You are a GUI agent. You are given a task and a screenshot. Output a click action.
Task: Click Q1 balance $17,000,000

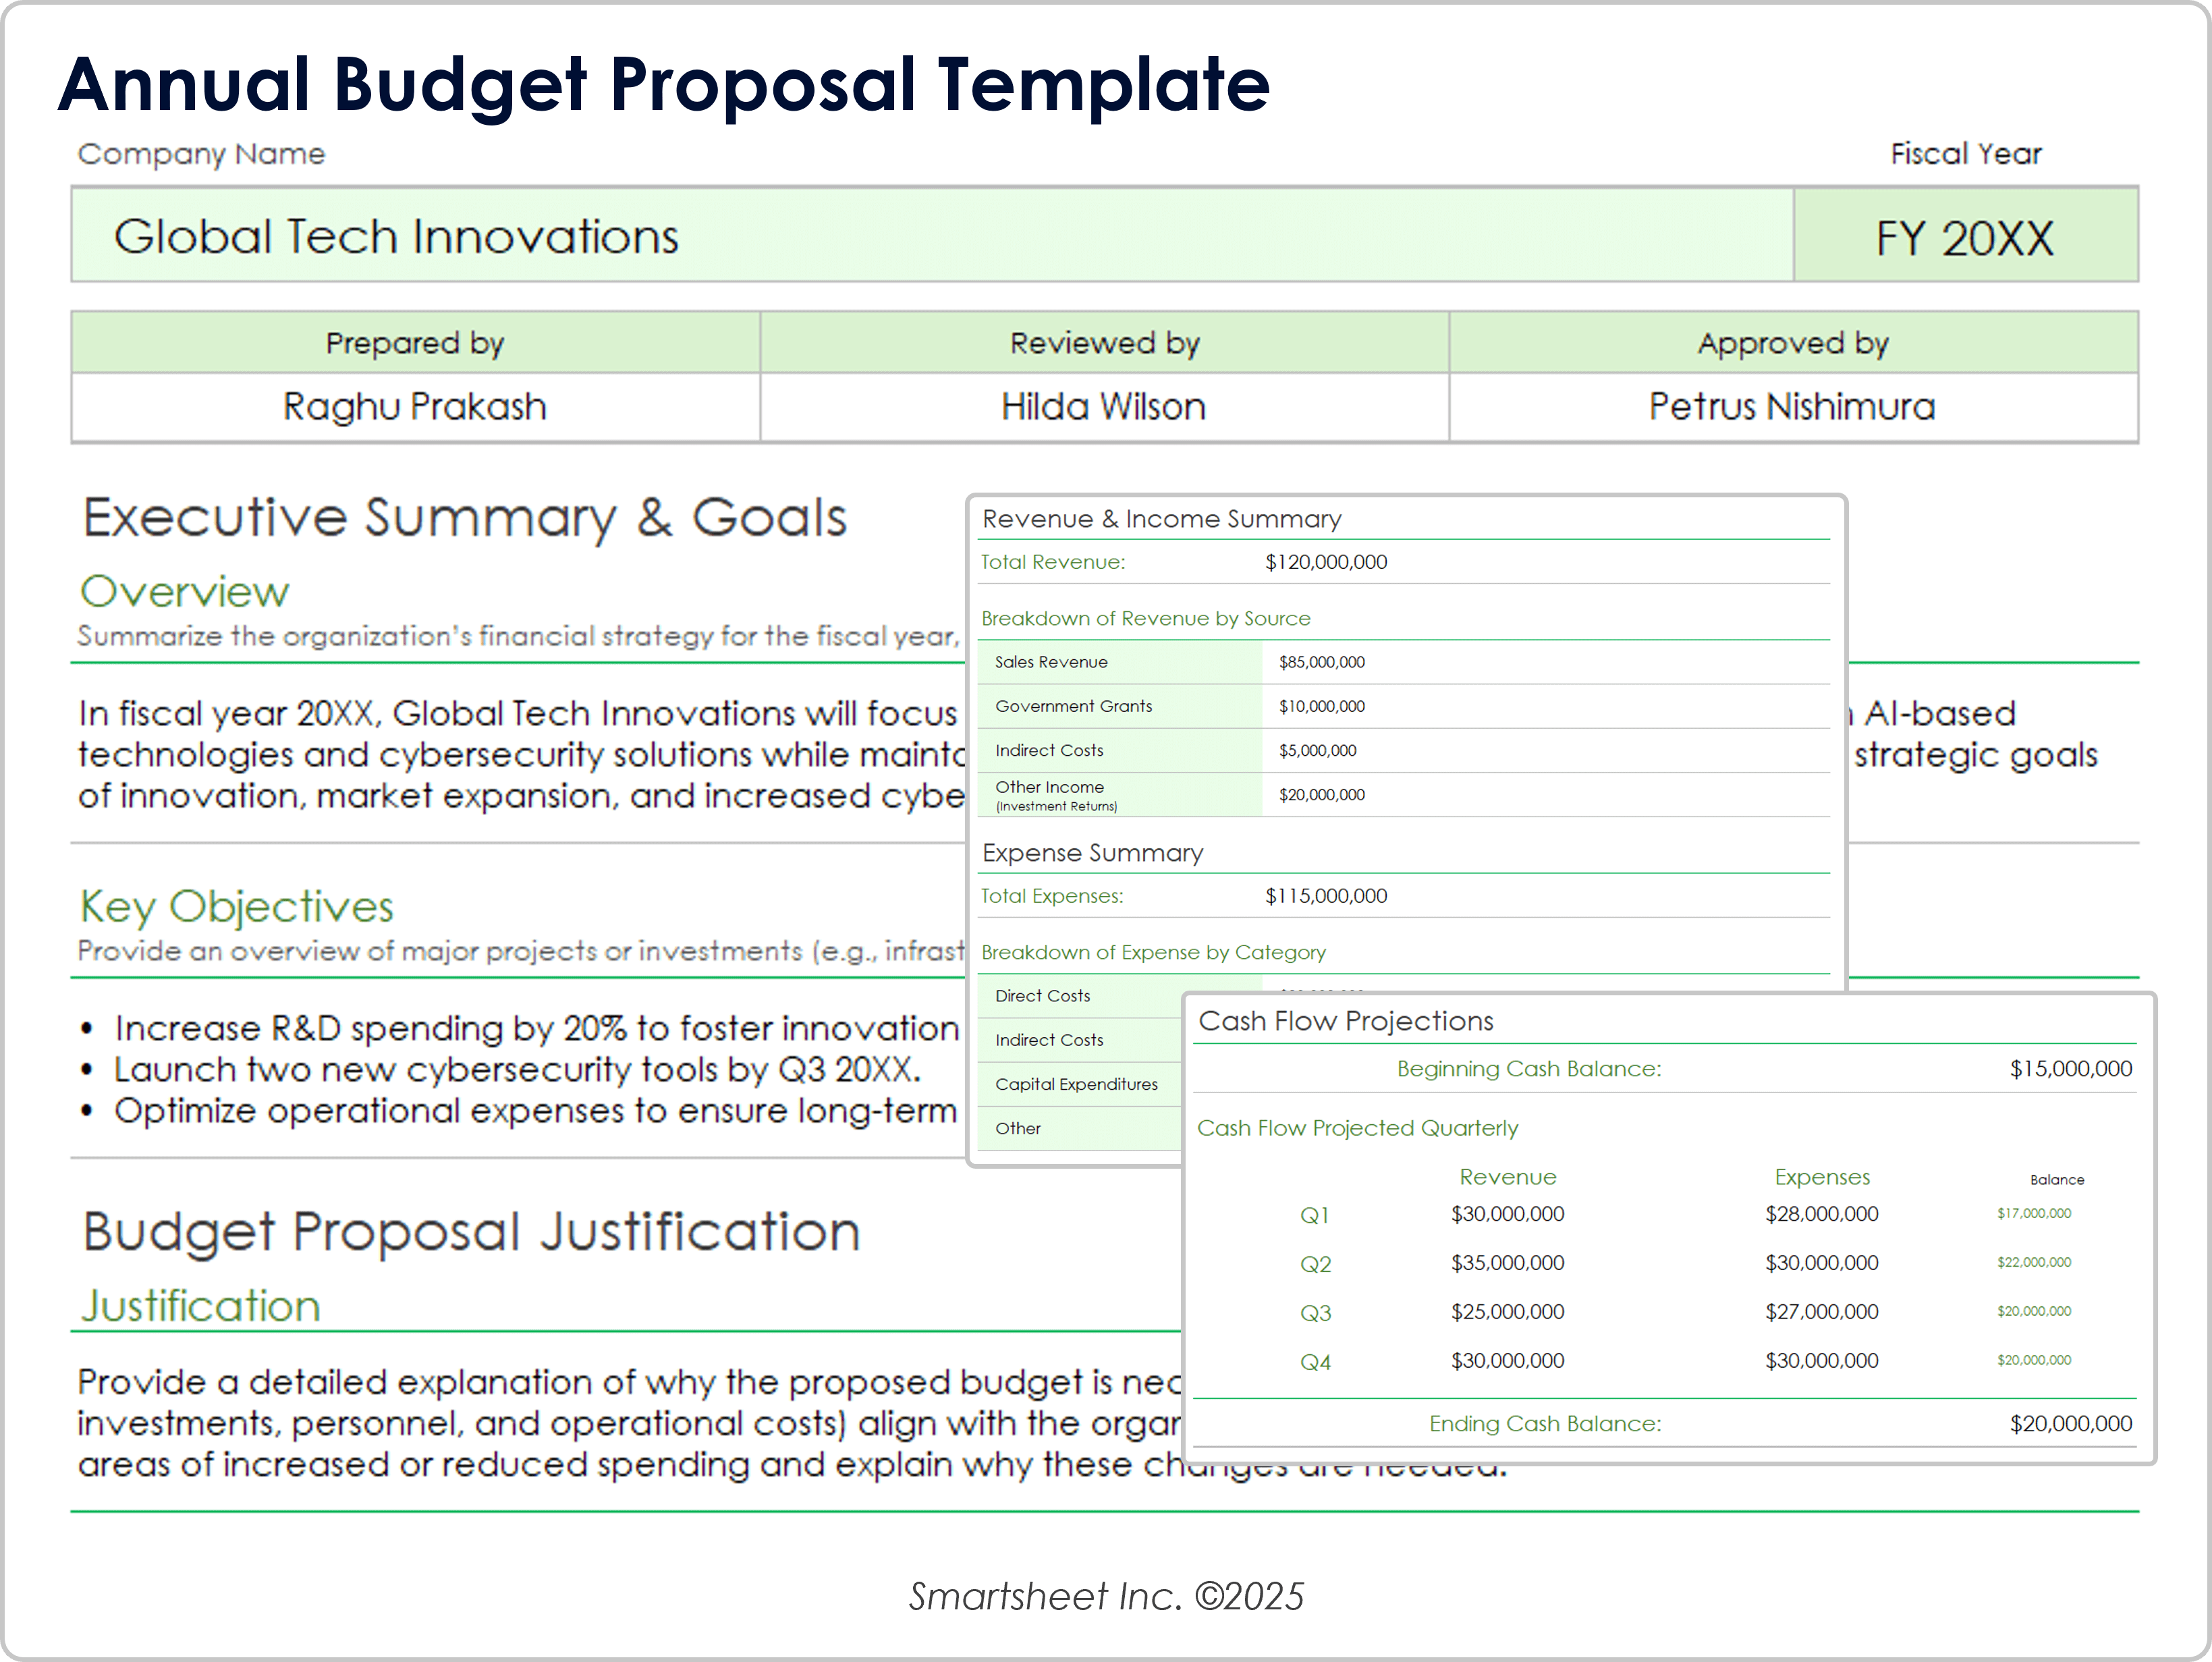2034,1213
